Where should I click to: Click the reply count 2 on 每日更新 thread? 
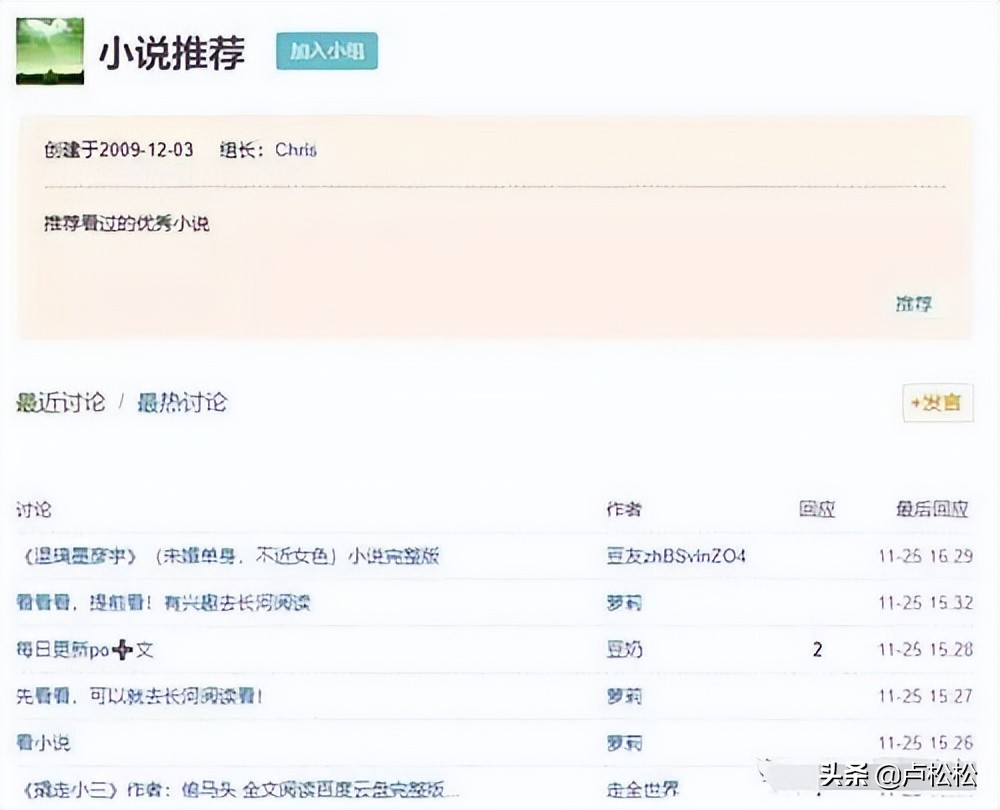pyautogui.click(x=818, y=649)
